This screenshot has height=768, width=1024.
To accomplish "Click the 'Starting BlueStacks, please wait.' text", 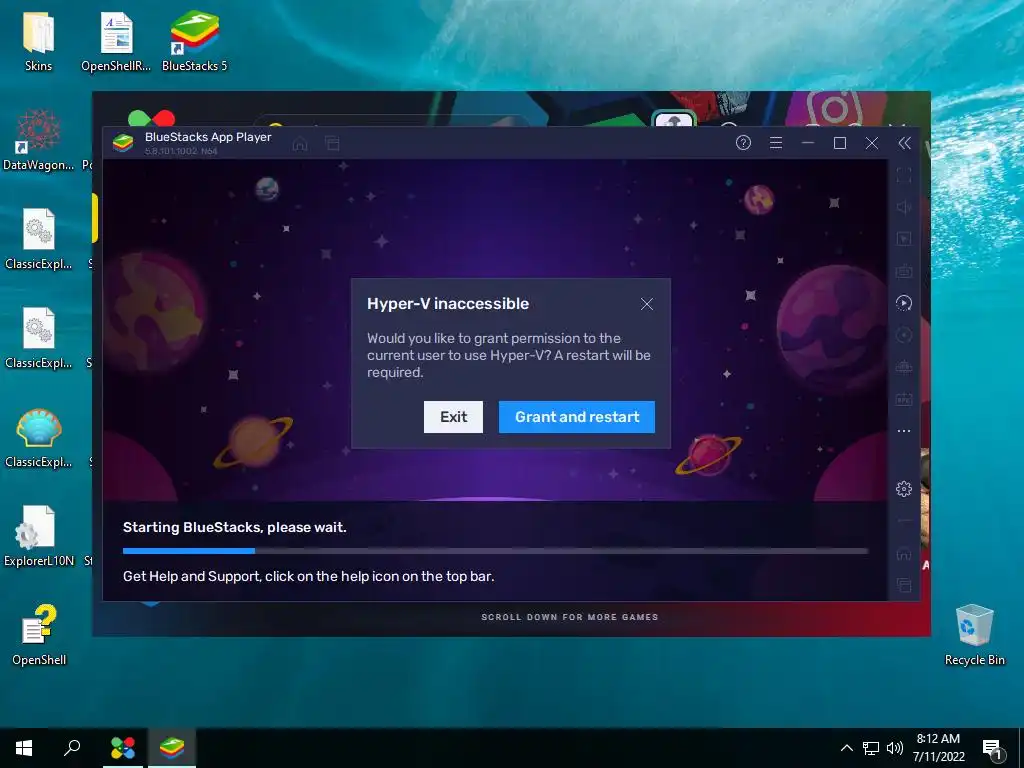I will 234,527.
